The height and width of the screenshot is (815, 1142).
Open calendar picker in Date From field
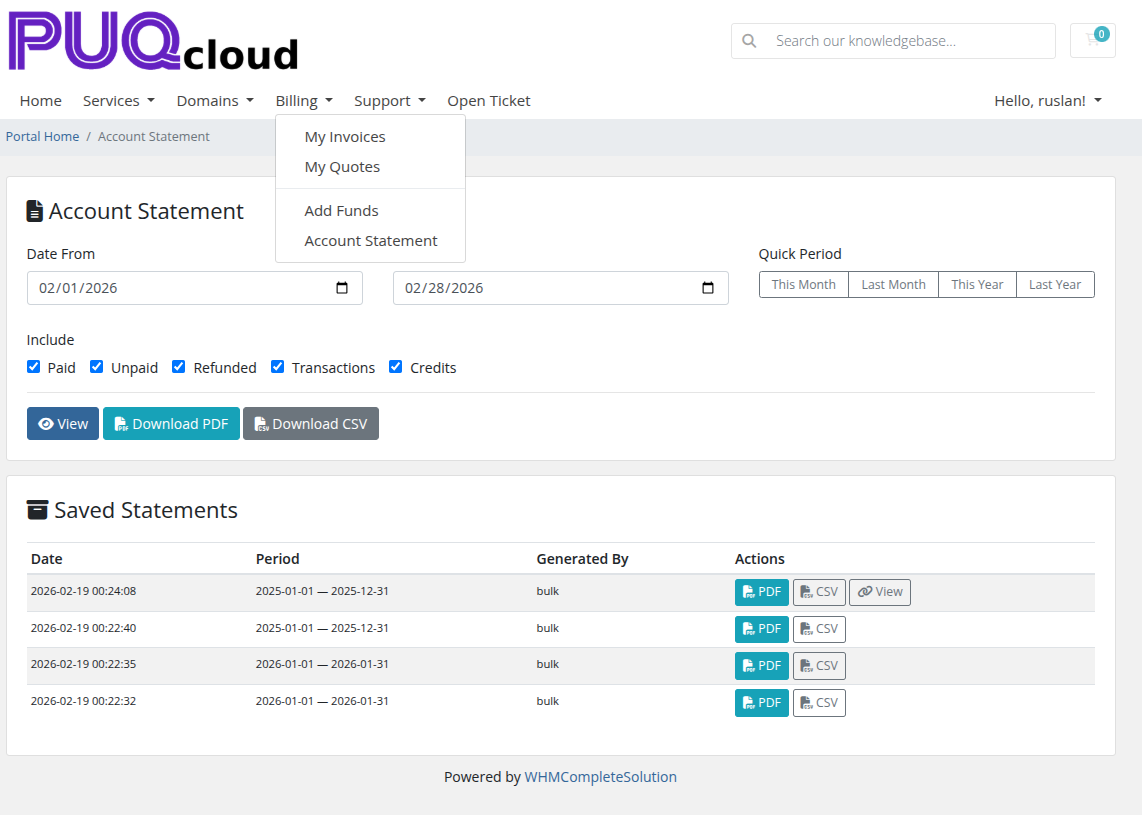[x=342, y=288]
